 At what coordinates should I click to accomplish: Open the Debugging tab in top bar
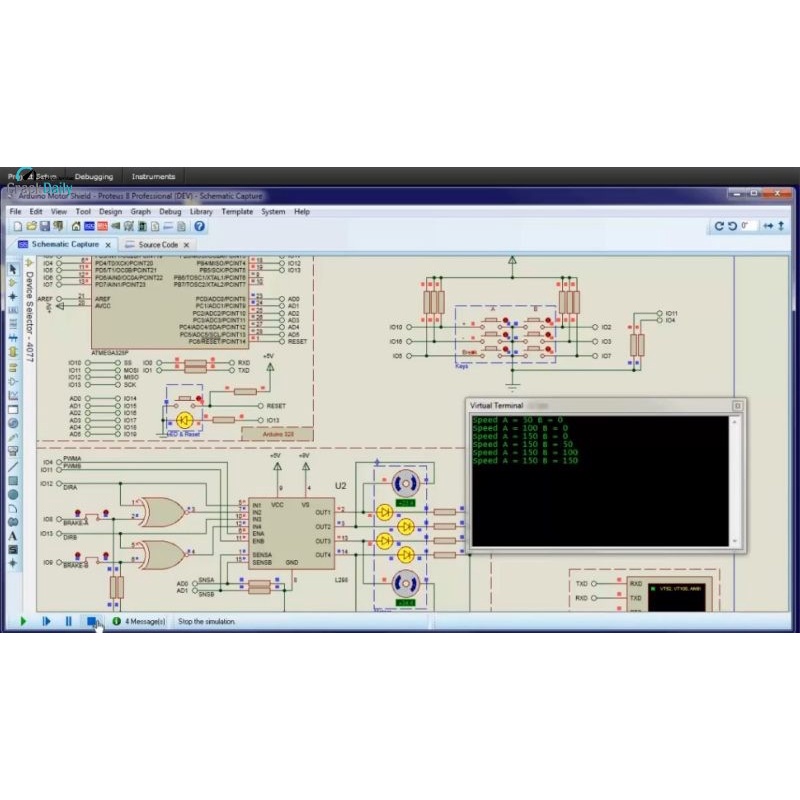click(x=94, y=177)
